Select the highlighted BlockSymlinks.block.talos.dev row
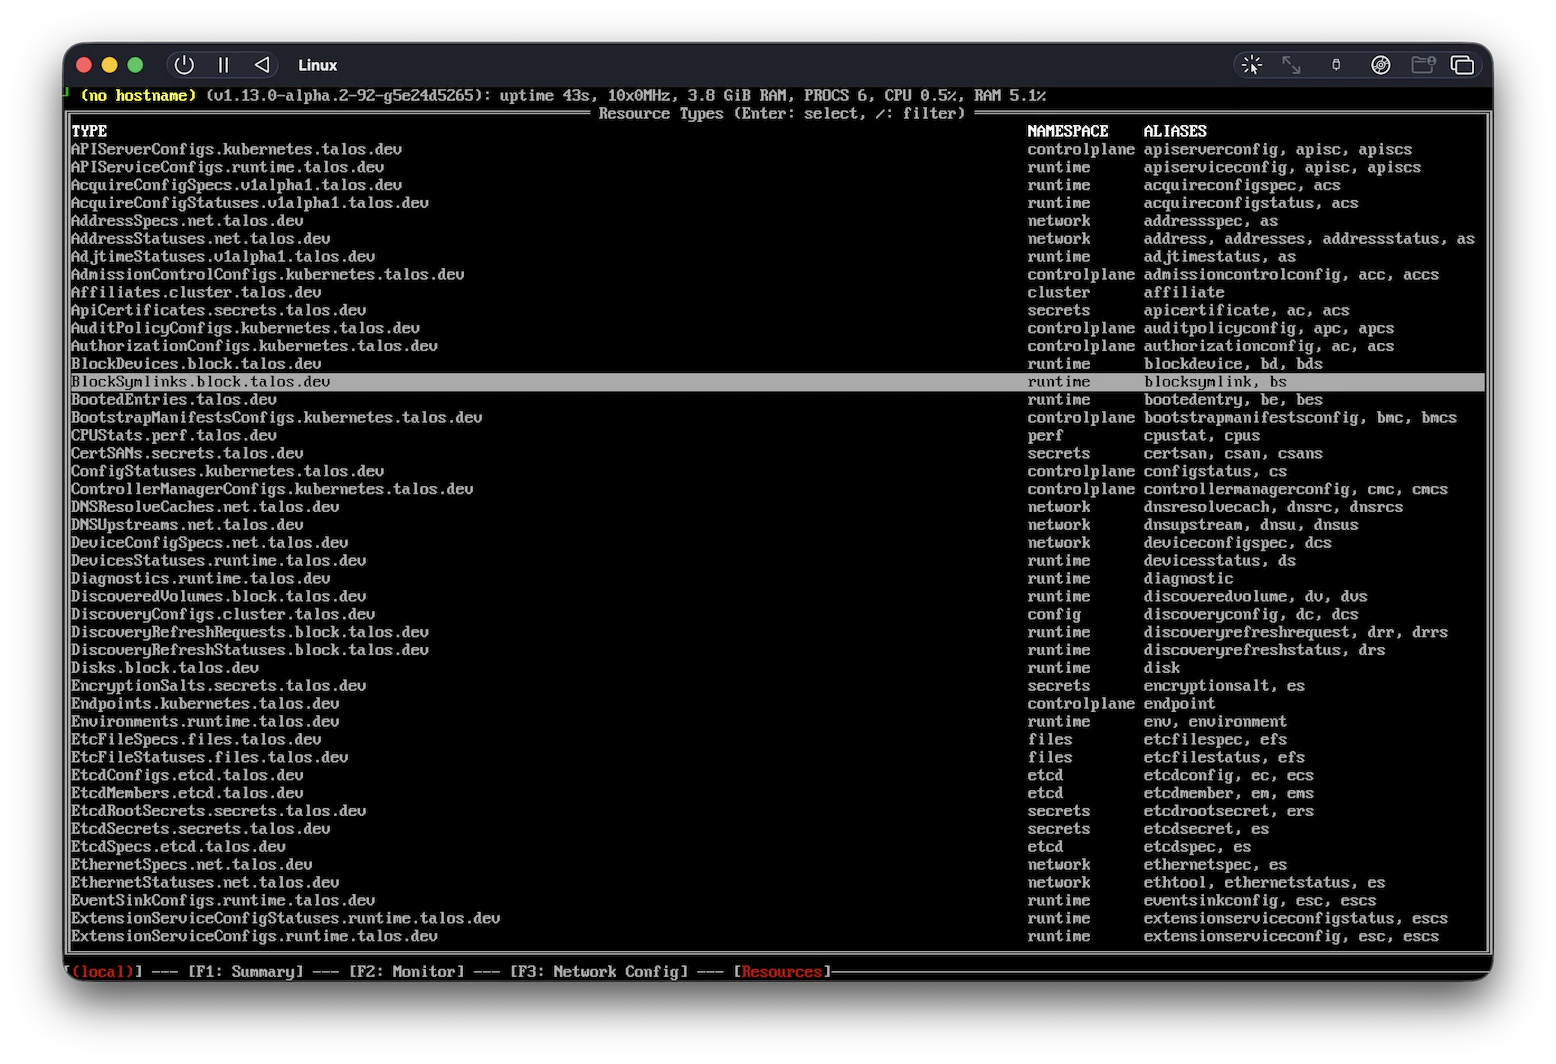This screenshot has height=1064, width=1556. 200,381
